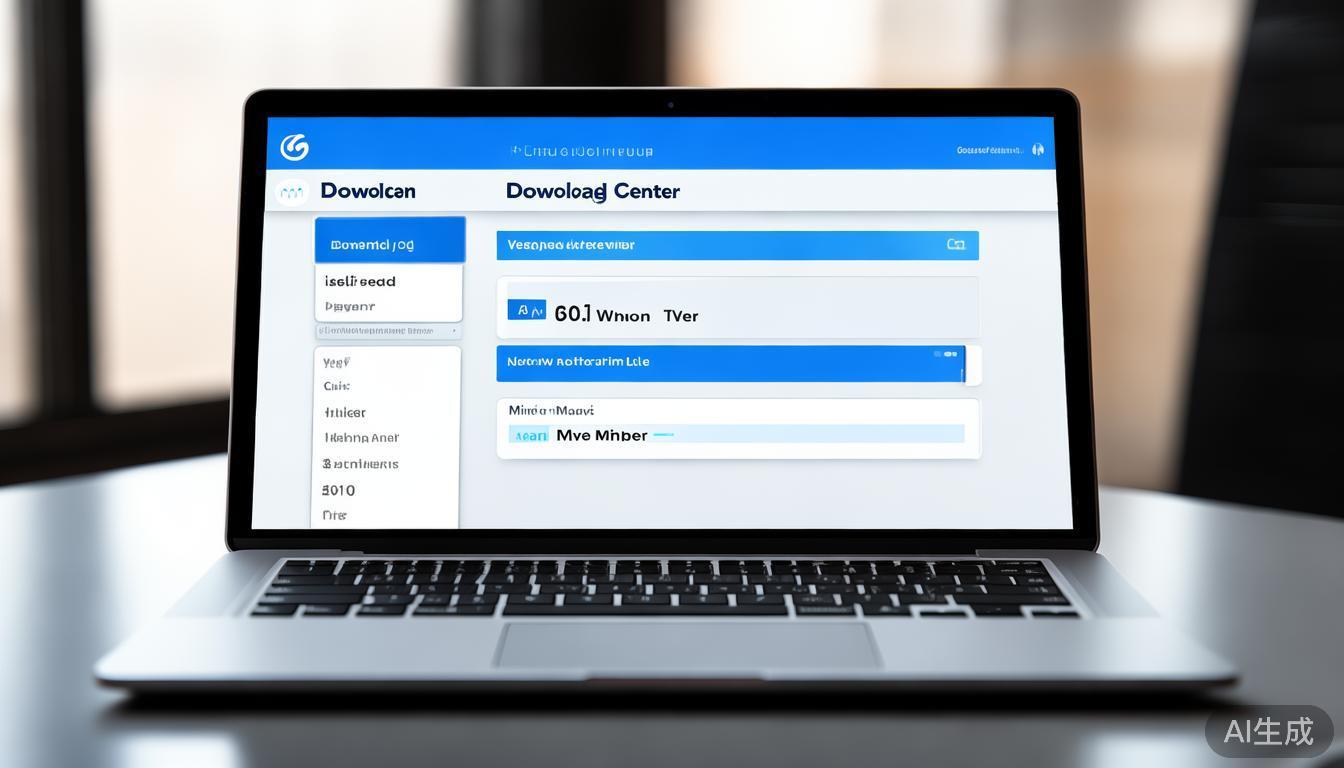The height and width of the screenshot is (768, 1344).
Task: Click the Dowoloag Center page title
Action: [x=592, y=191]
